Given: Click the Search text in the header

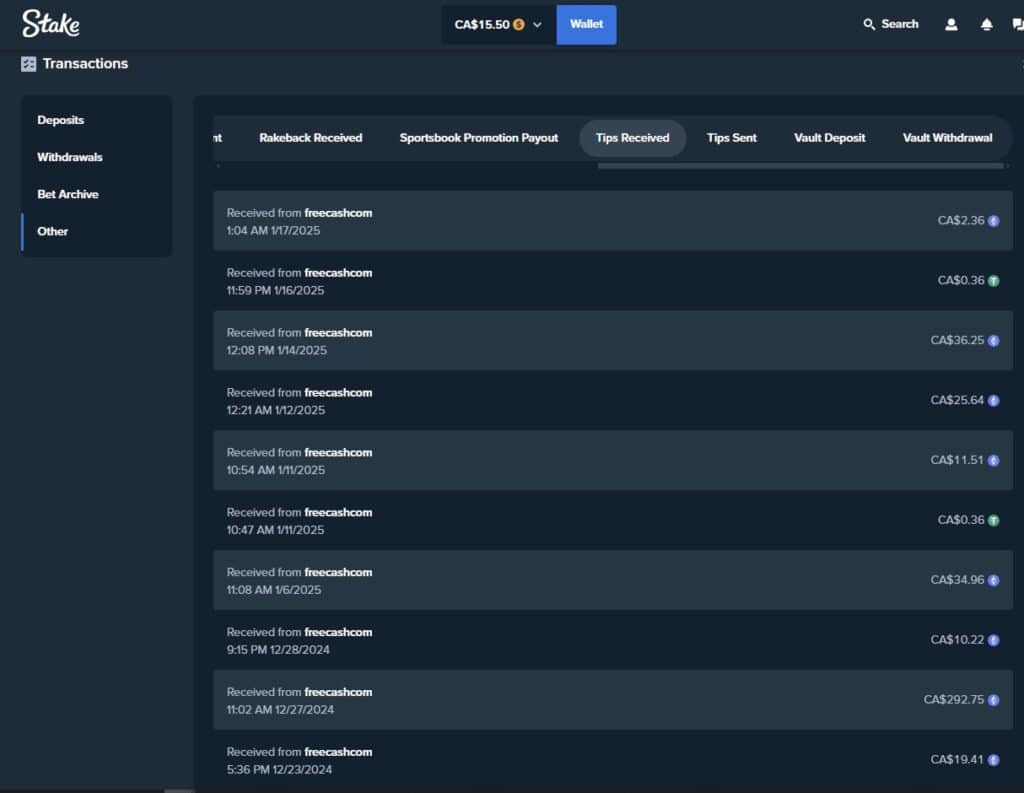Looking at the screenshot, I should [x=899, y=24].
